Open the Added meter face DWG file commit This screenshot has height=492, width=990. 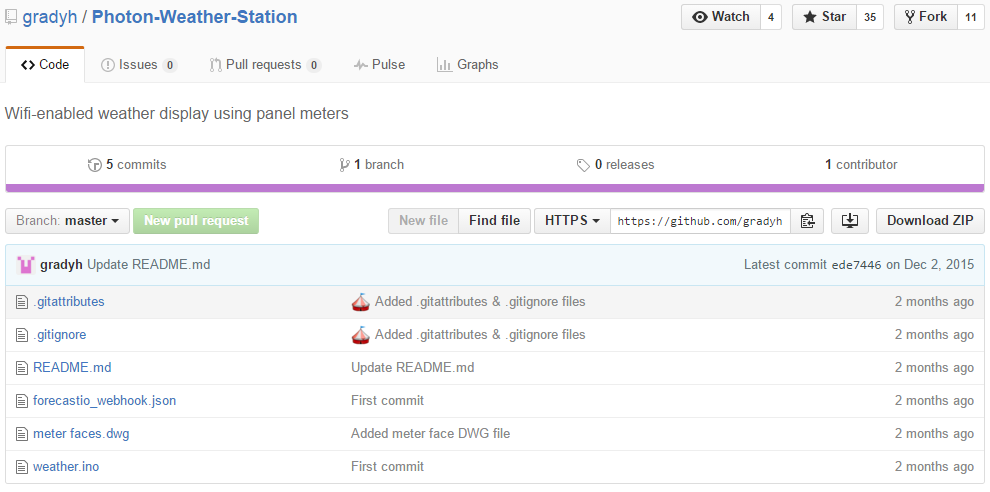(x=431, y=434)
